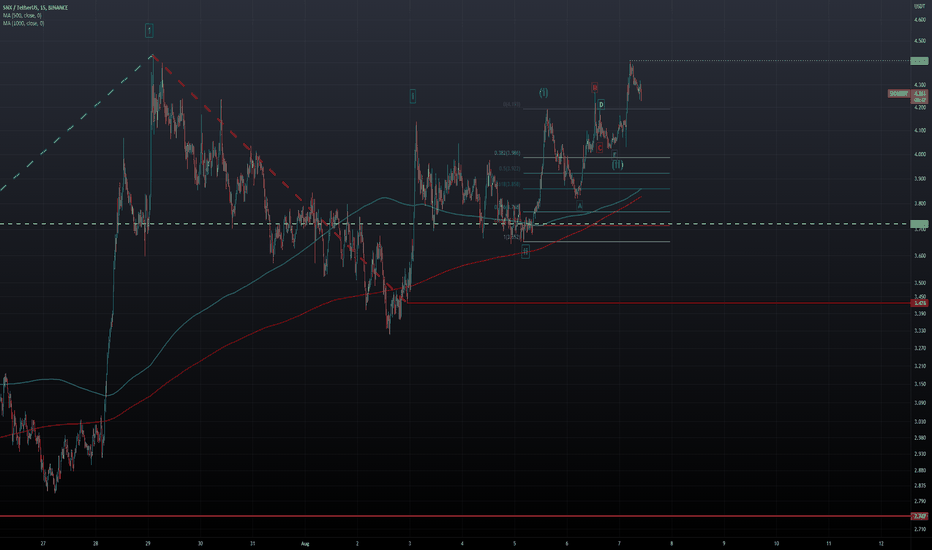Select the red boxed B wave label
The image size is (932, 550).
594,88
